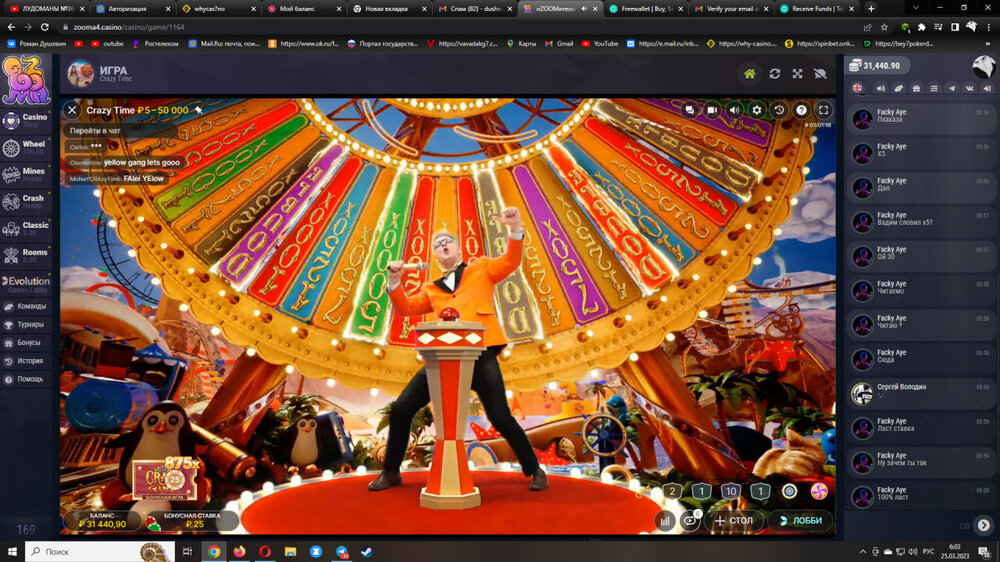
Task: Mute the game sound speaker
Action: (x=734, y=110)
